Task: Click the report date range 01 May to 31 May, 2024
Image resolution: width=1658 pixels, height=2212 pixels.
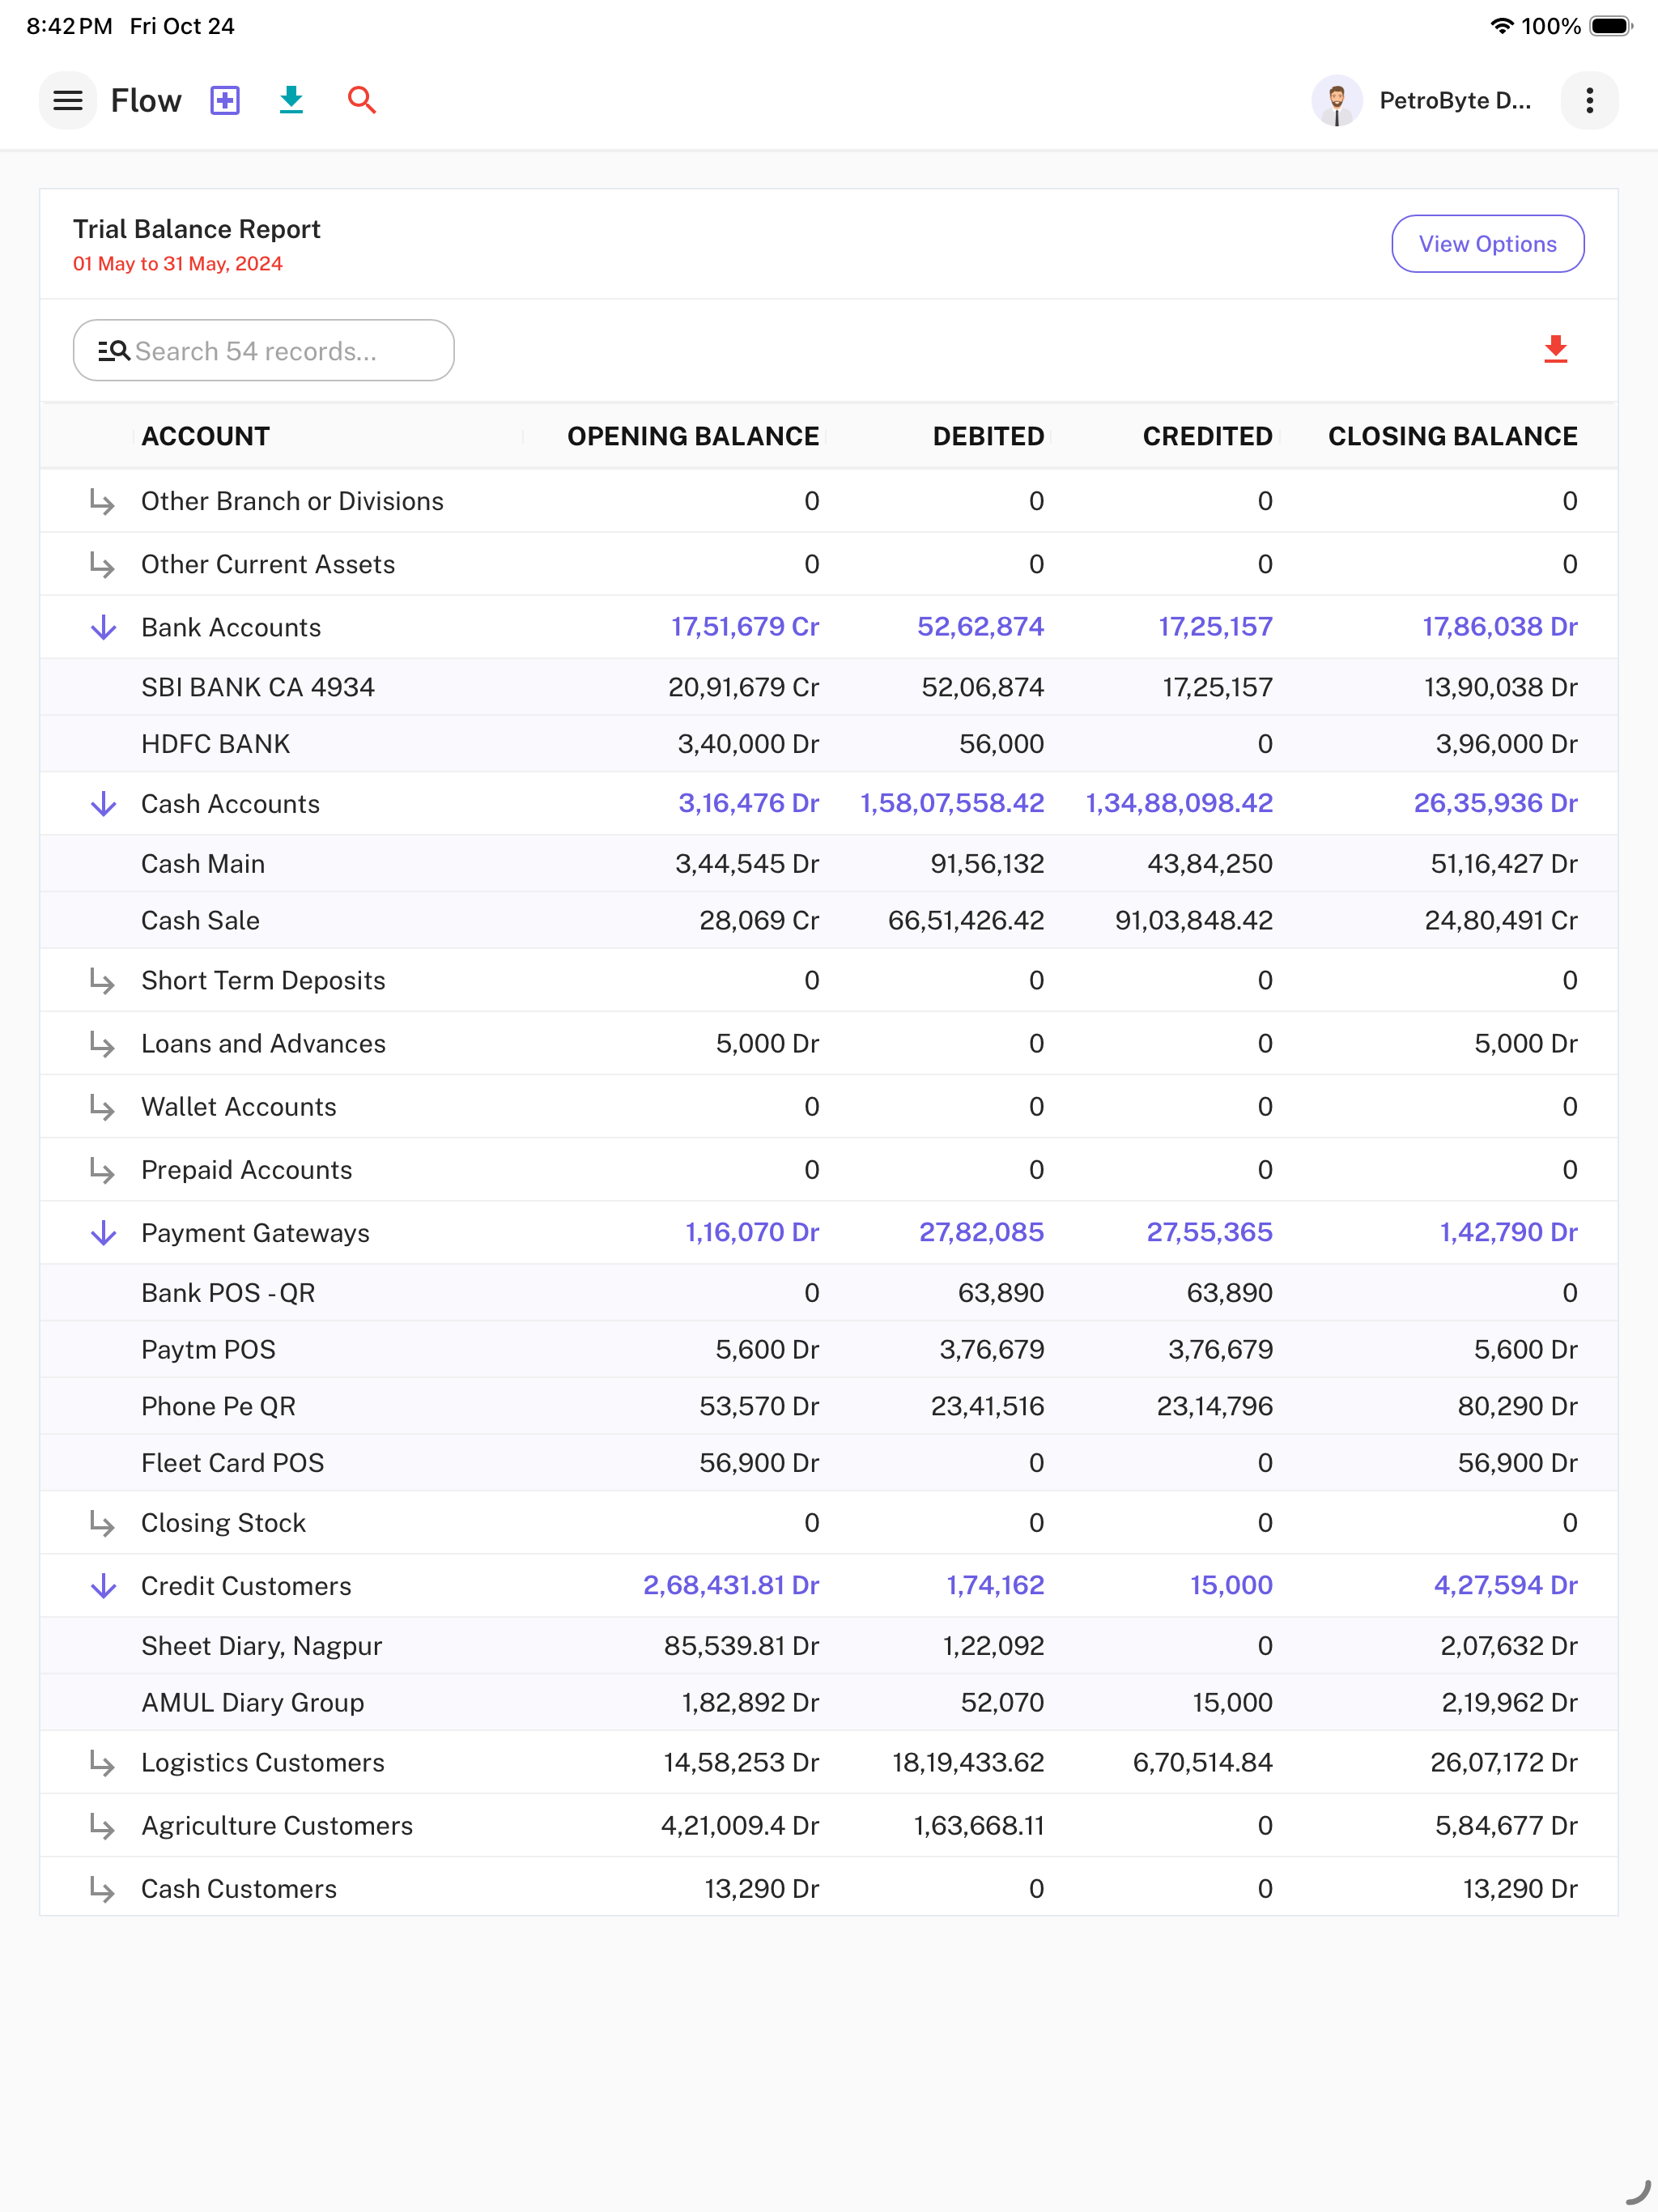Action: 178,264
